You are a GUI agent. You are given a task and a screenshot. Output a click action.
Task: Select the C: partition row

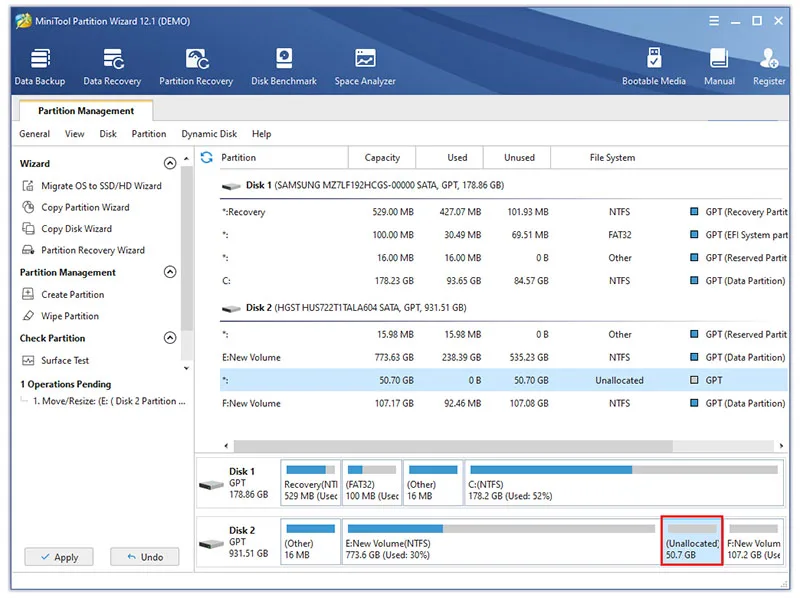pos(503,281)
